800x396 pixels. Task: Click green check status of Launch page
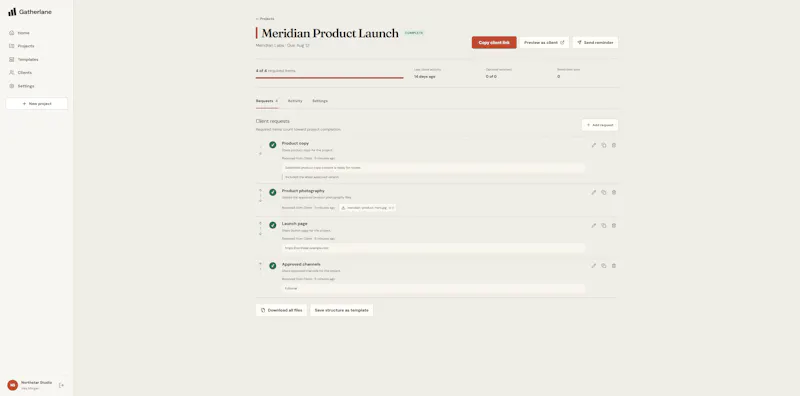(x=272, y=225)
